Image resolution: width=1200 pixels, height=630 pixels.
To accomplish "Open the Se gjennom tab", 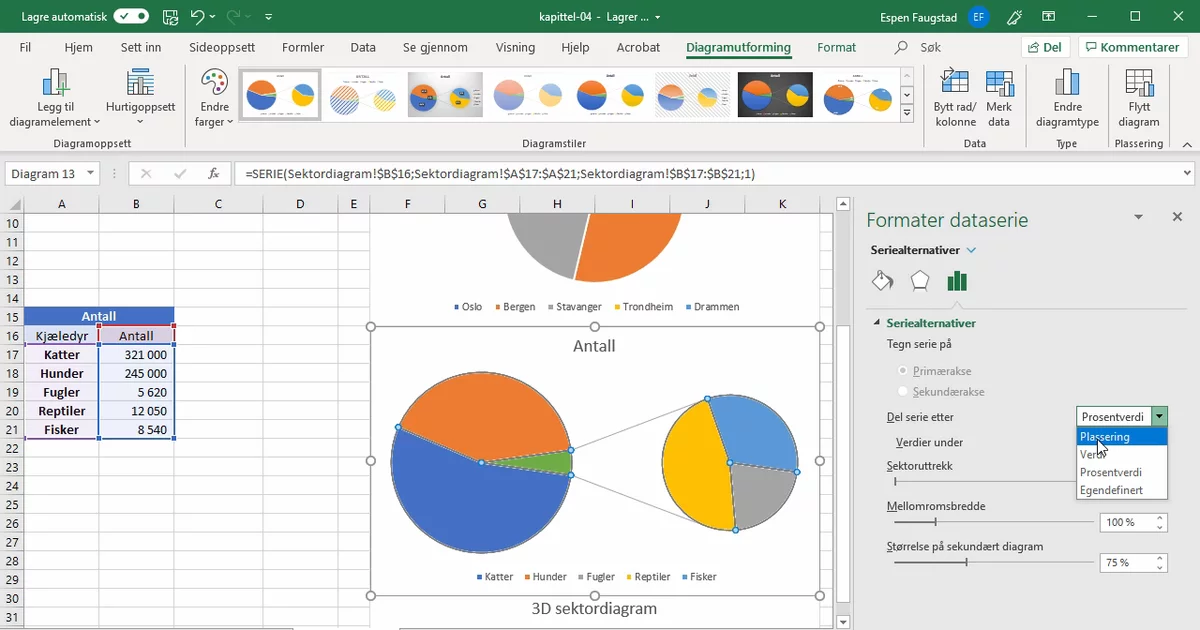I will pyautogui.click(x=435, y=47).
